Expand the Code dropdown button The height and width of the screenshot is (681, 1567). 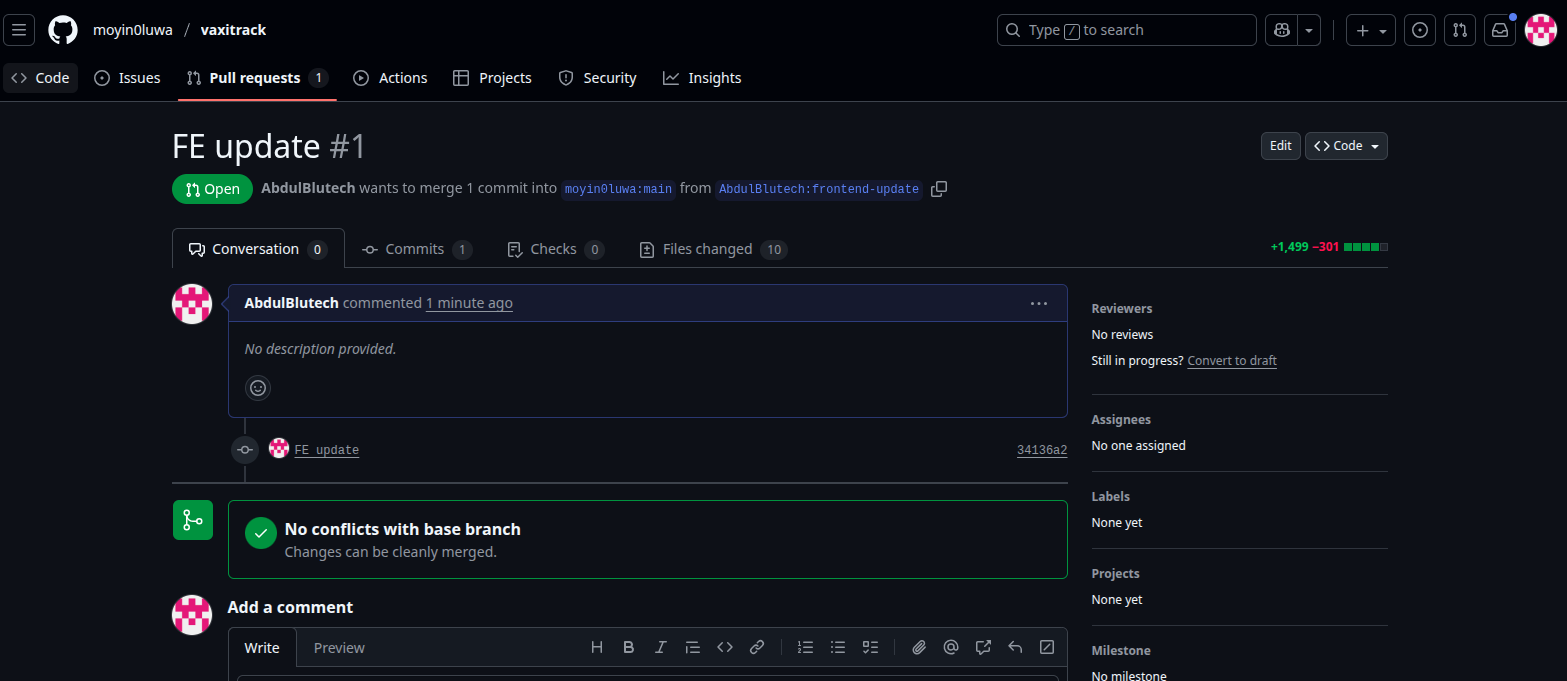(1346, 146)
